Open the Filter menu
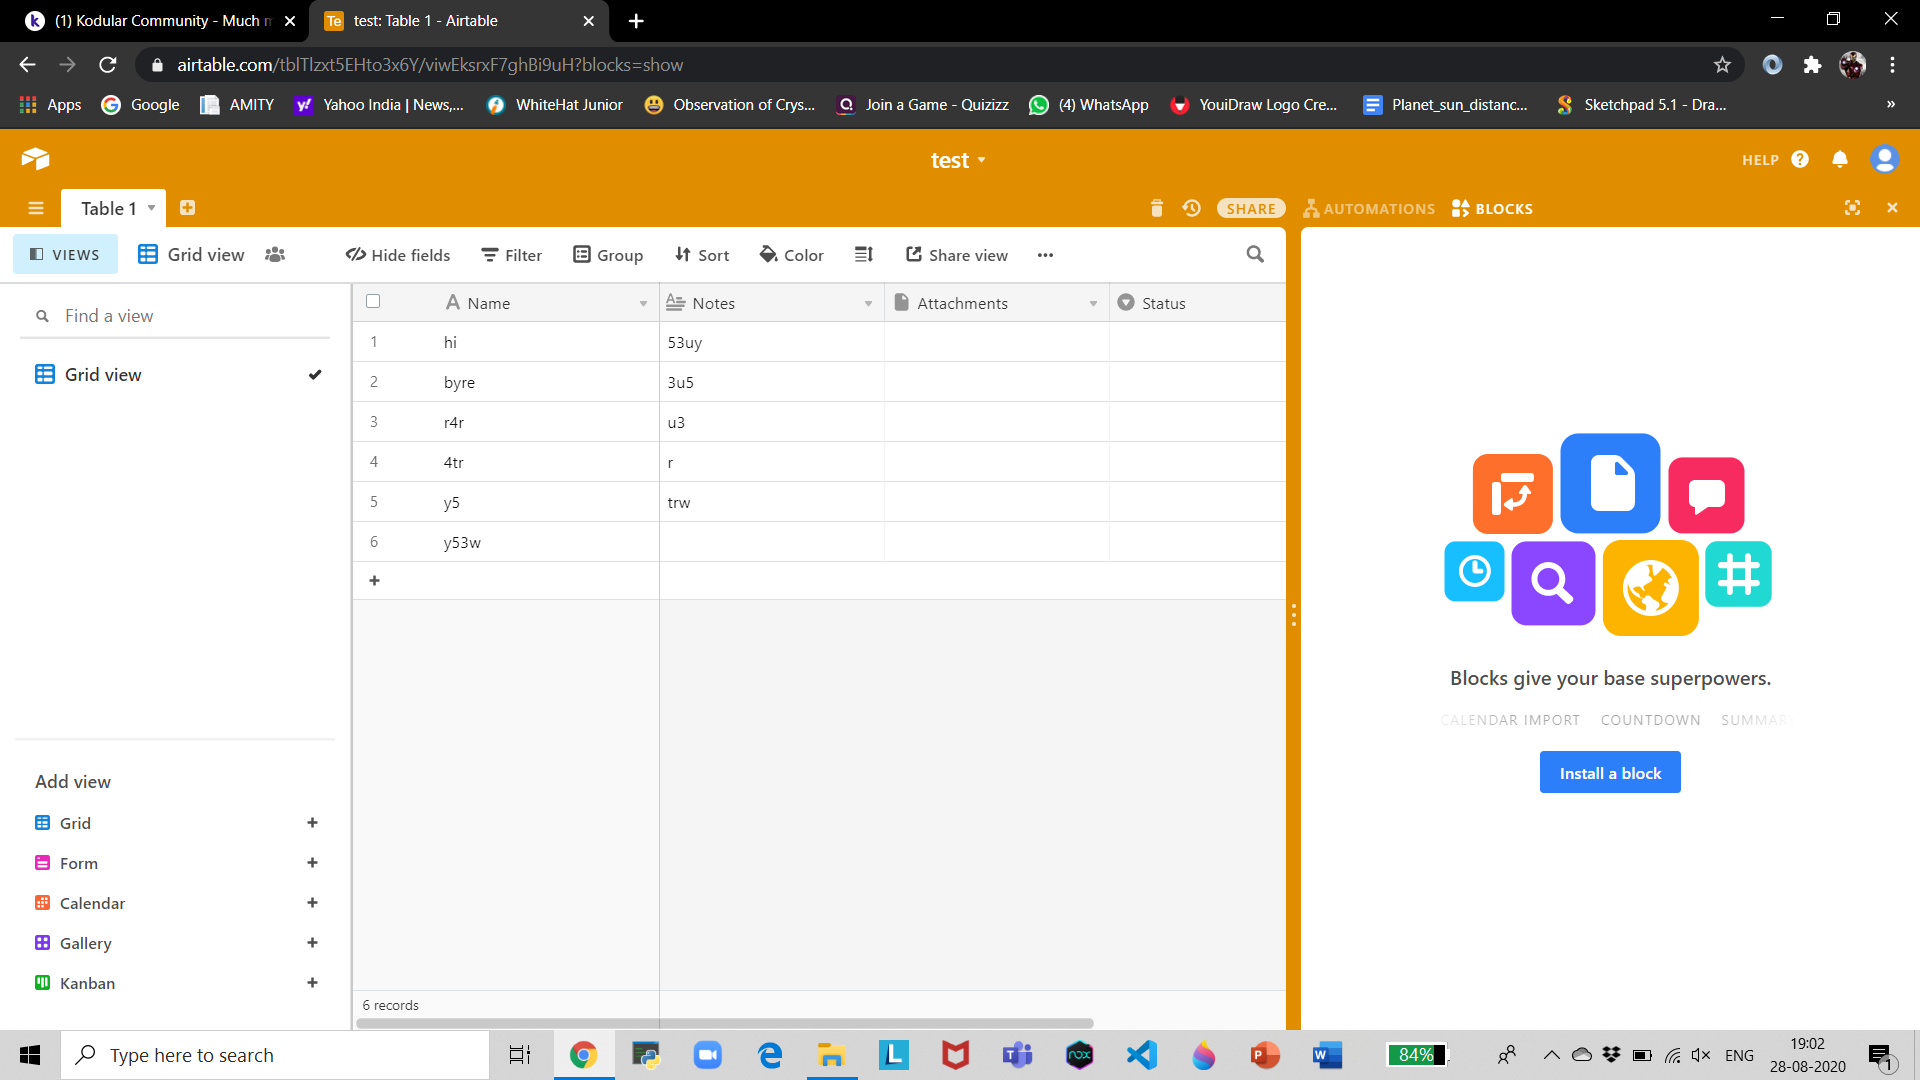The width and height of the screenshot is (1920, 1080). [x=511, y=255]
